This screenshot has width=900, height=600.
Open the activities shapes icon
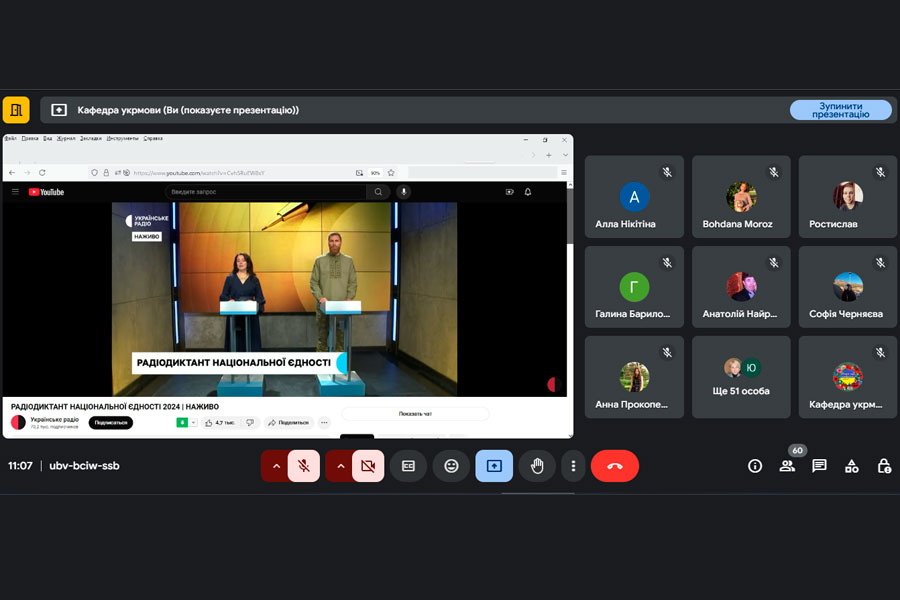[852, 466]
